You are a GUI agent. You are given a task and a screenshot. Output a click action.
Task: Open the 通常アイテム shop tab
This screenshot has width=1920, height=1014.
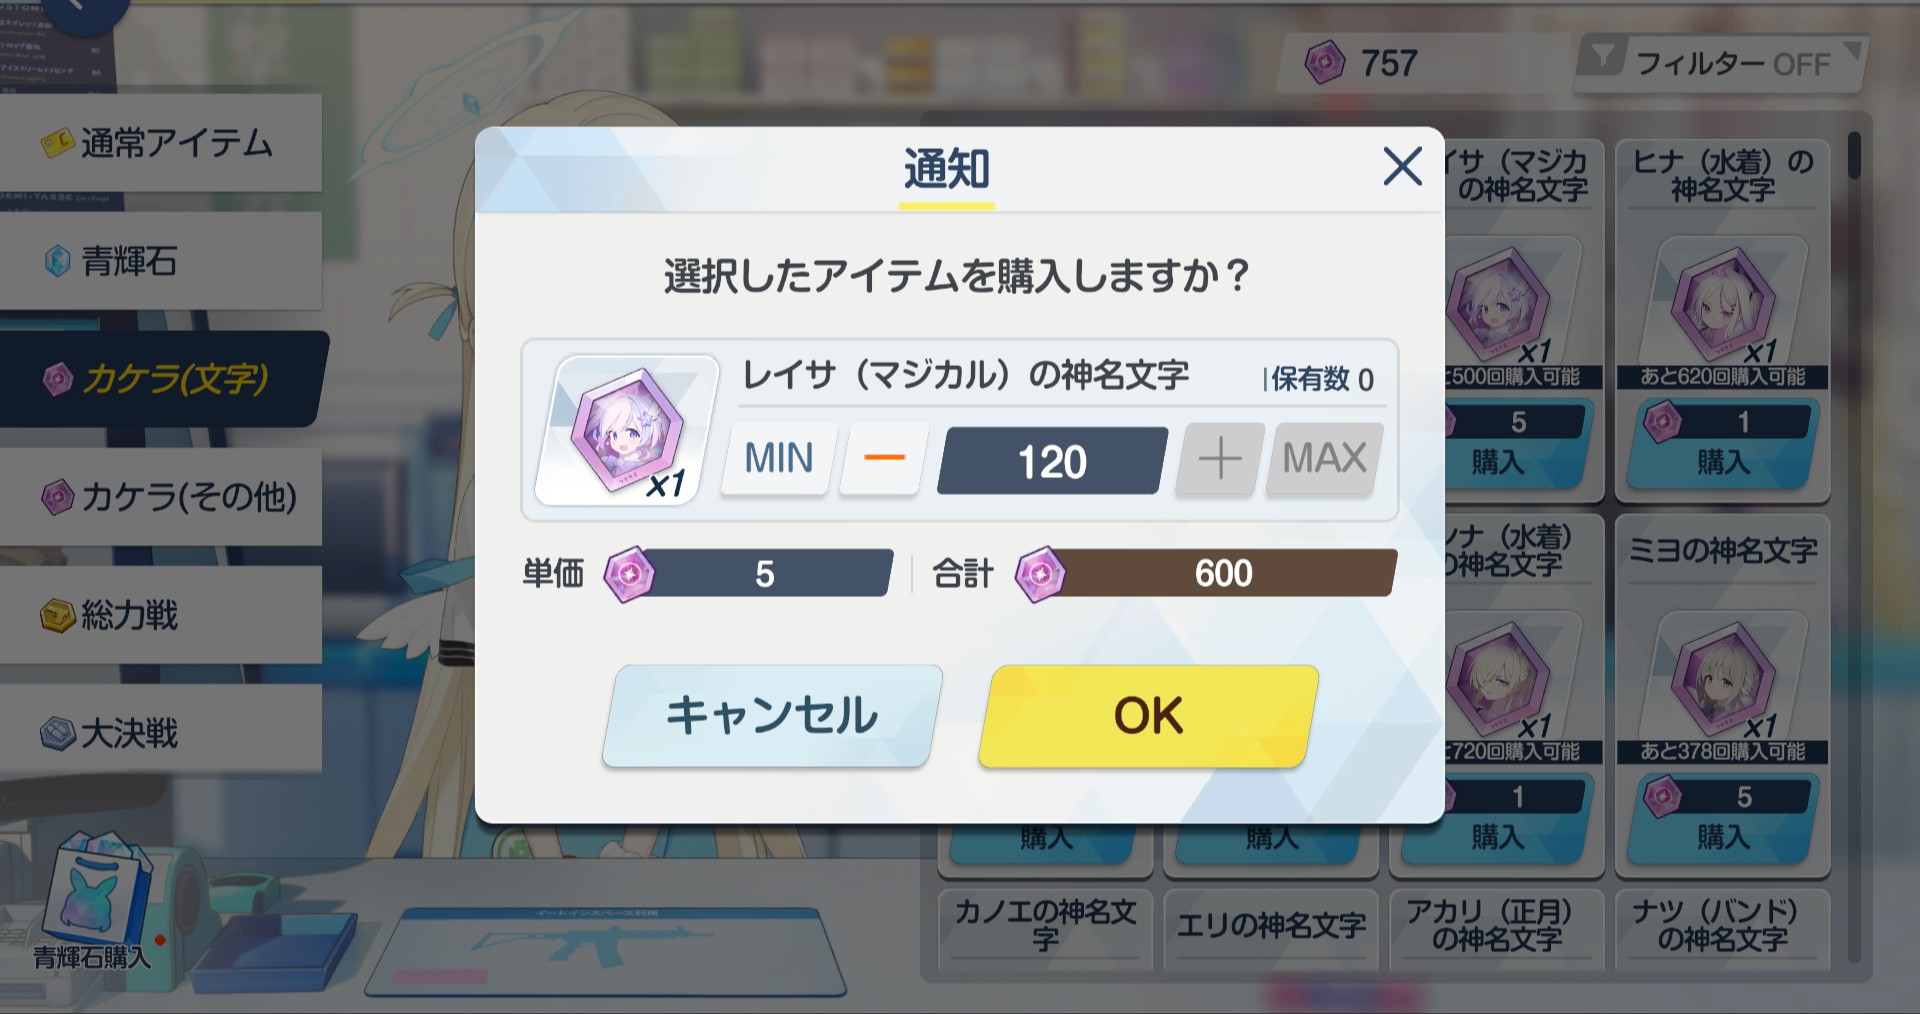[160, 143]
